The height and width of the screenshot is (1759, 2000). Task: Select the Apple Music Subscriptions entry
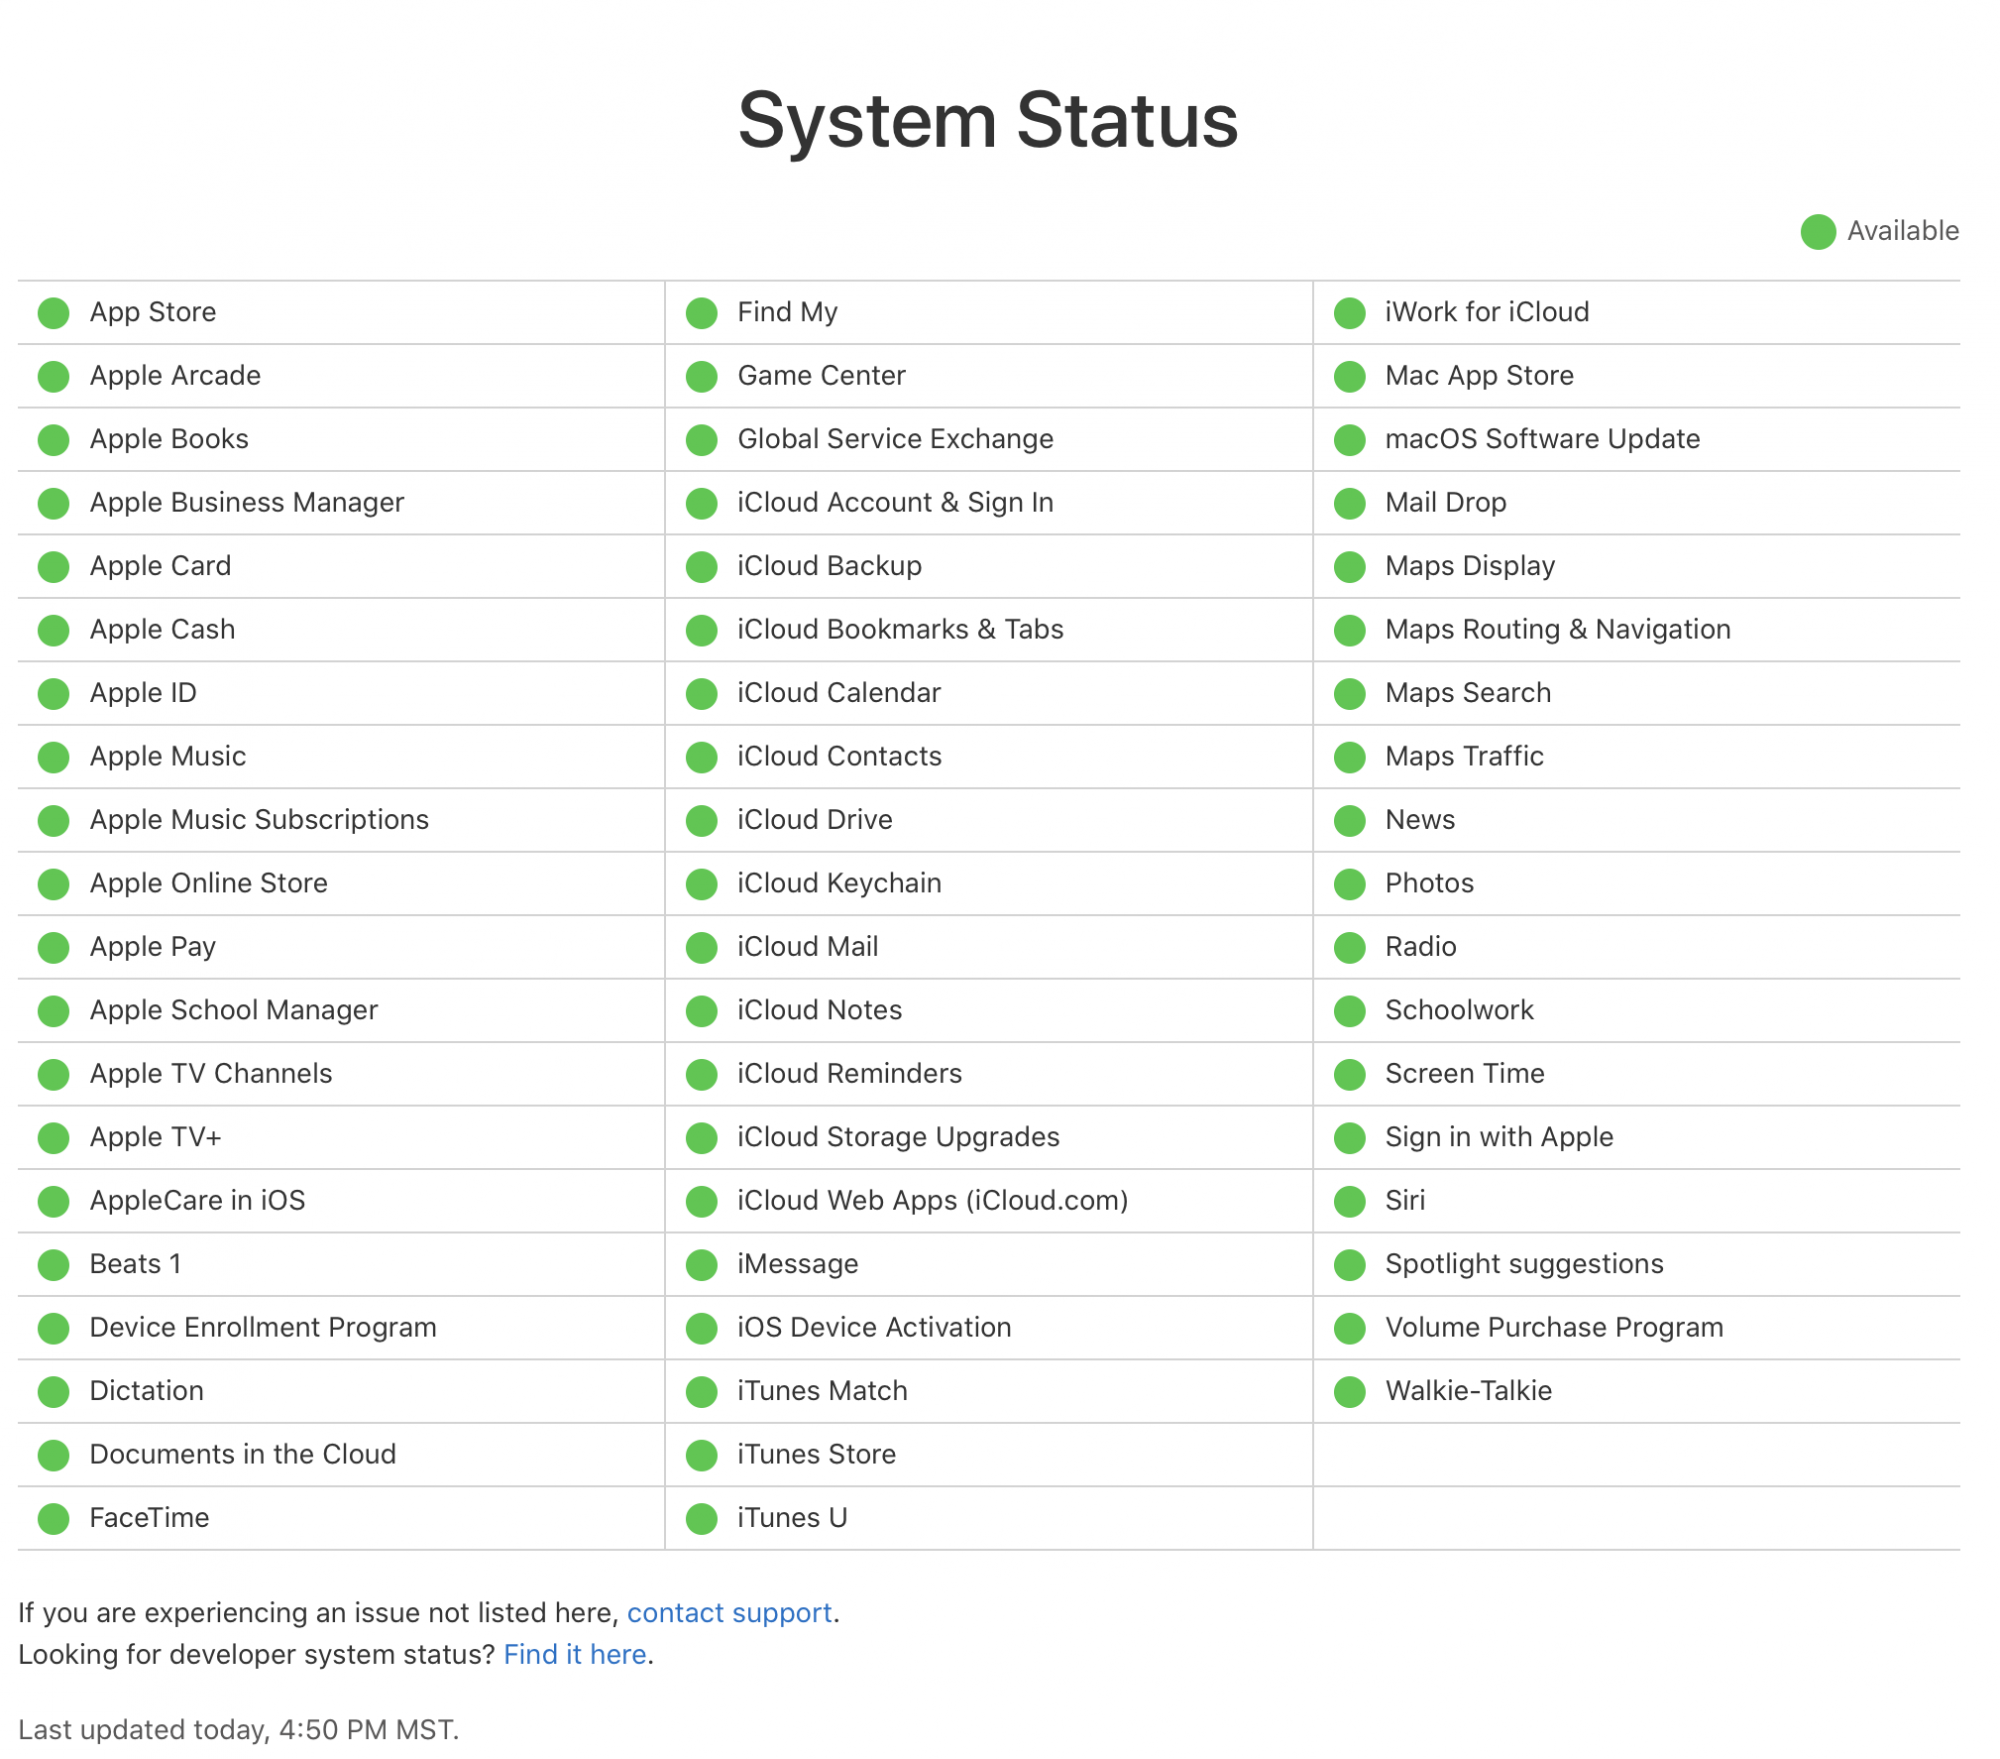coord(341,820)
